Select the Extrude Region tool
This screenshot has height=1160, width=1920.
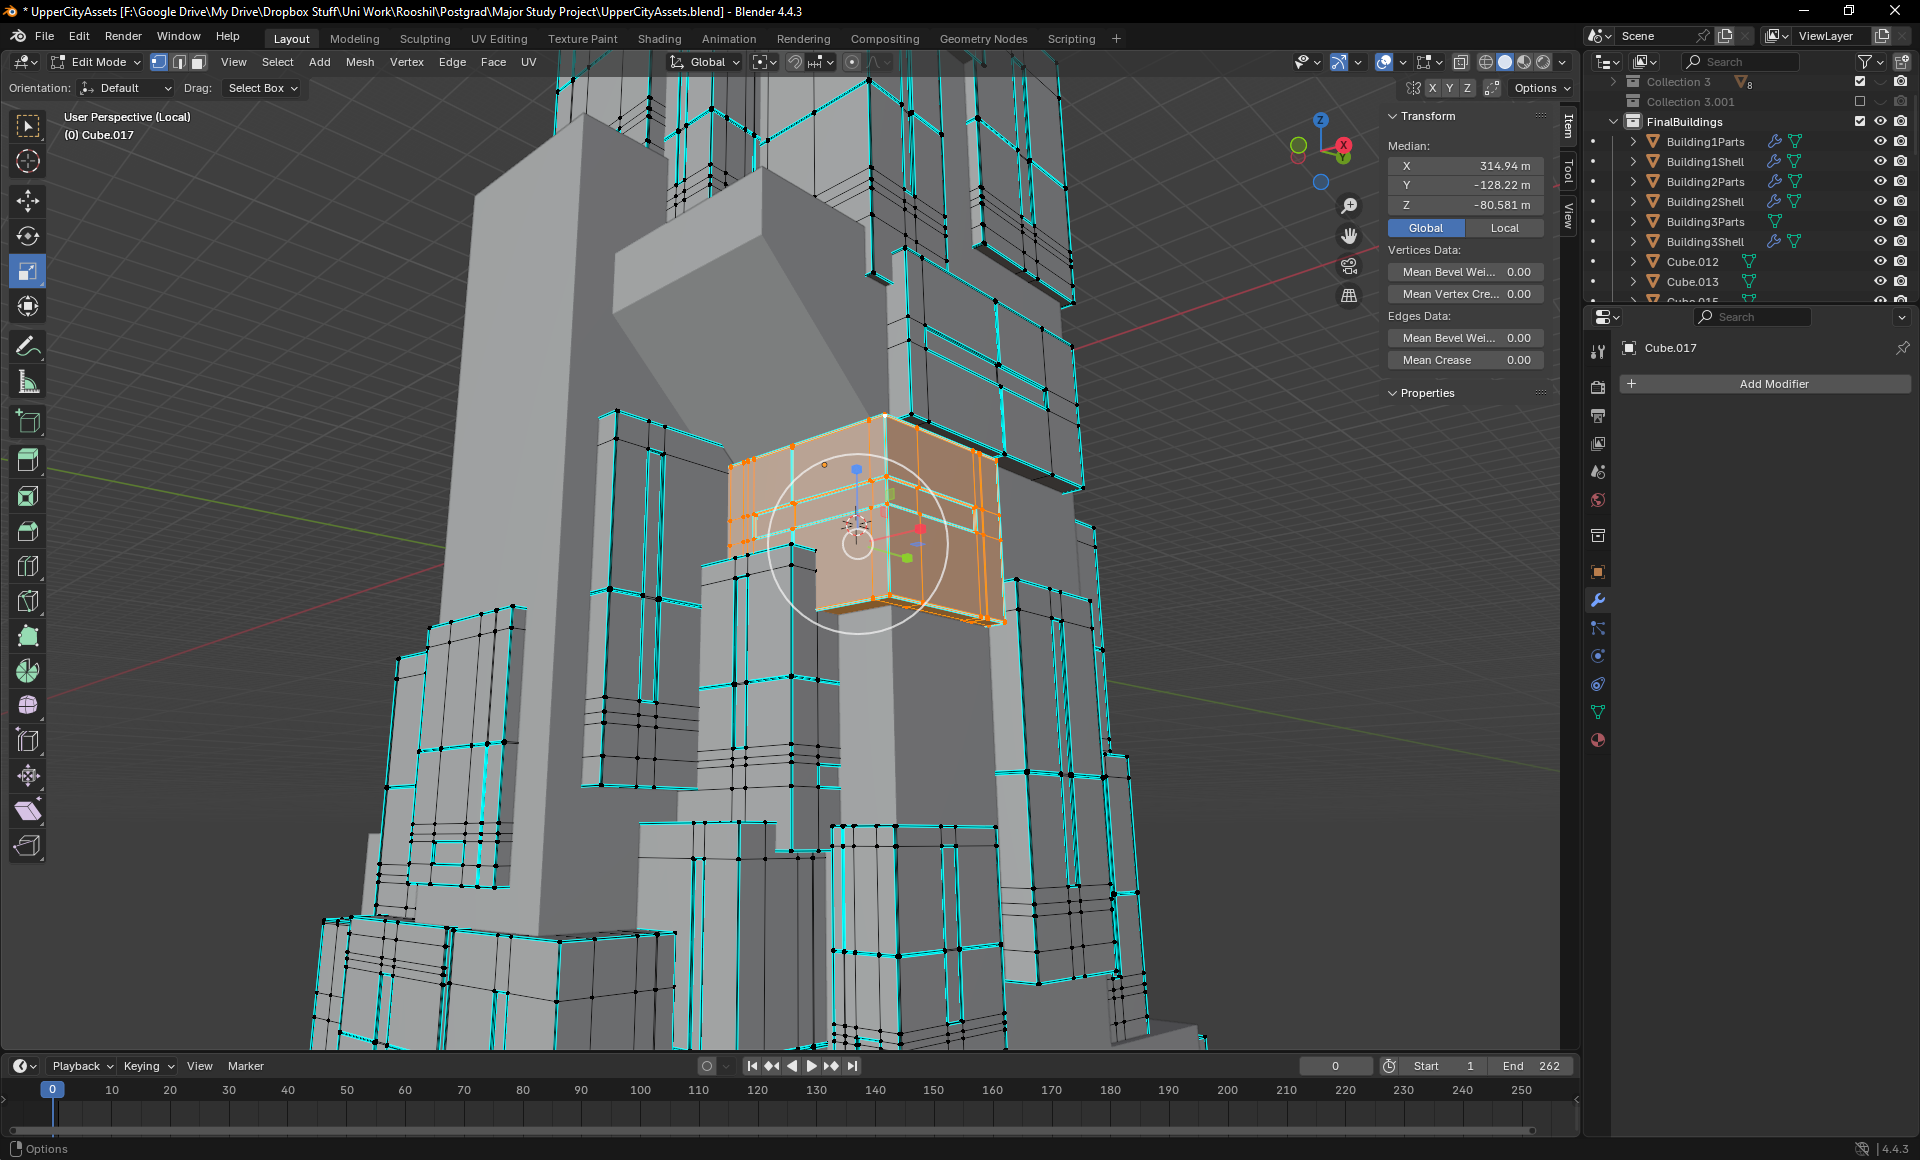pyautogui.click(x=28, y=461)
